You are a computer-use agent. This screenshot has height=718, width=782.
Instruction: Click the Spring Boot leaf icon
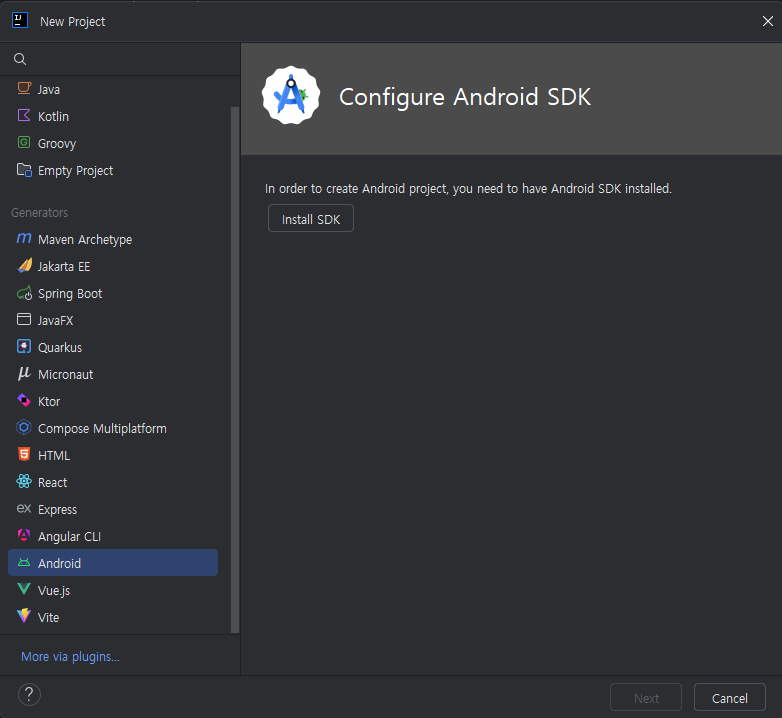(x=24, y=293)
